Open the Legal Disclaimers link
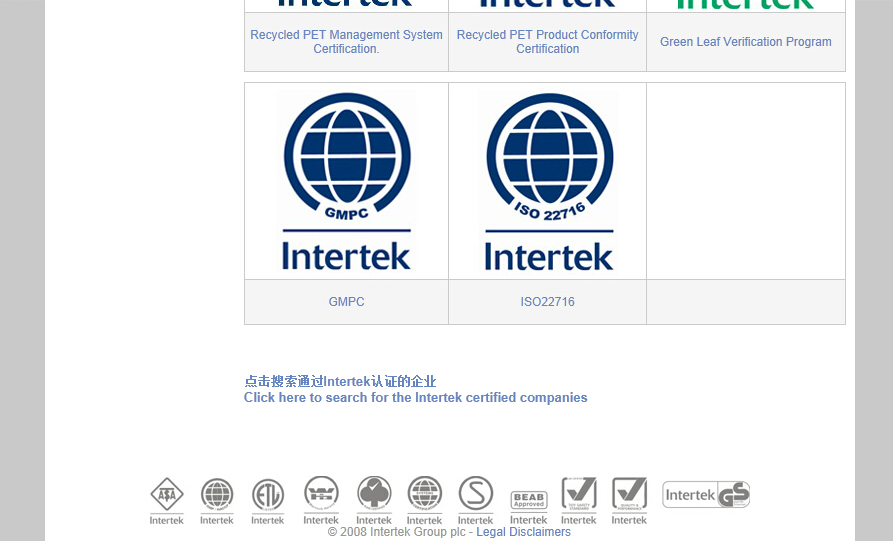 click(523, 532)
